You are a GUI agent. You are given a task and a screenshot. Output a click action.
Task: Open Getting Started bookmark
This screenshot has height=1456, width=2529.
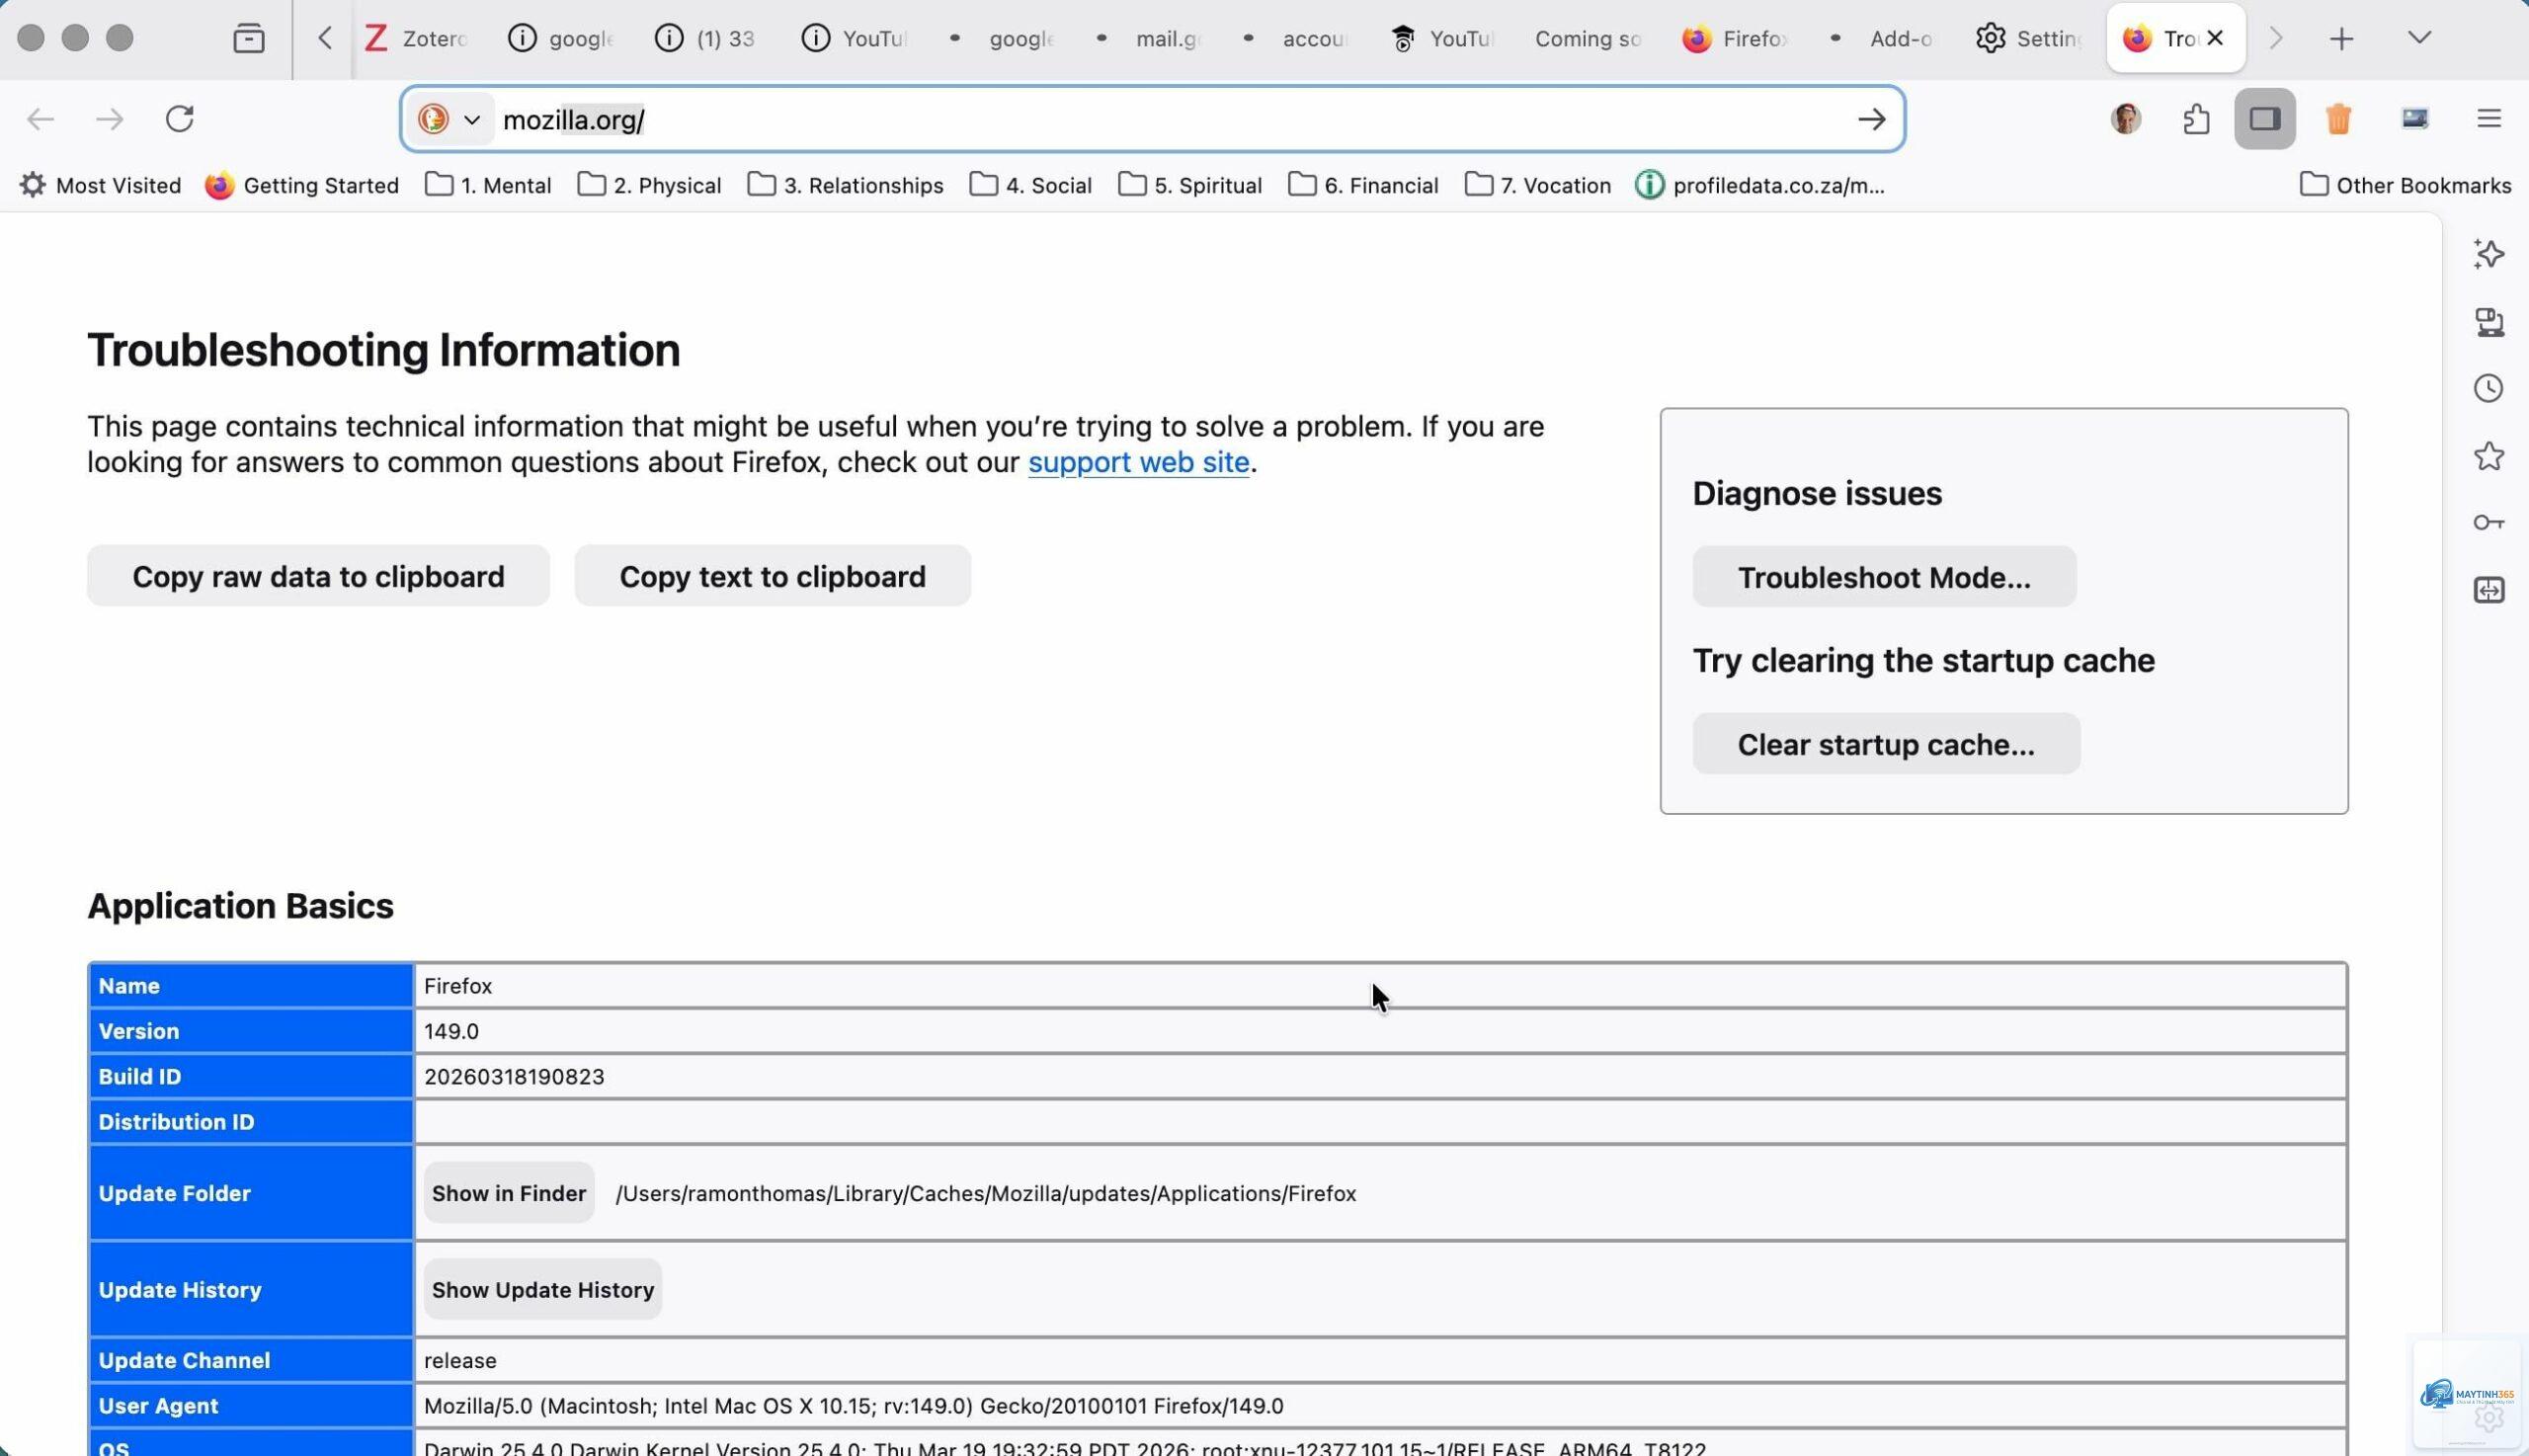pyautogui.click(x=302, y=185)
